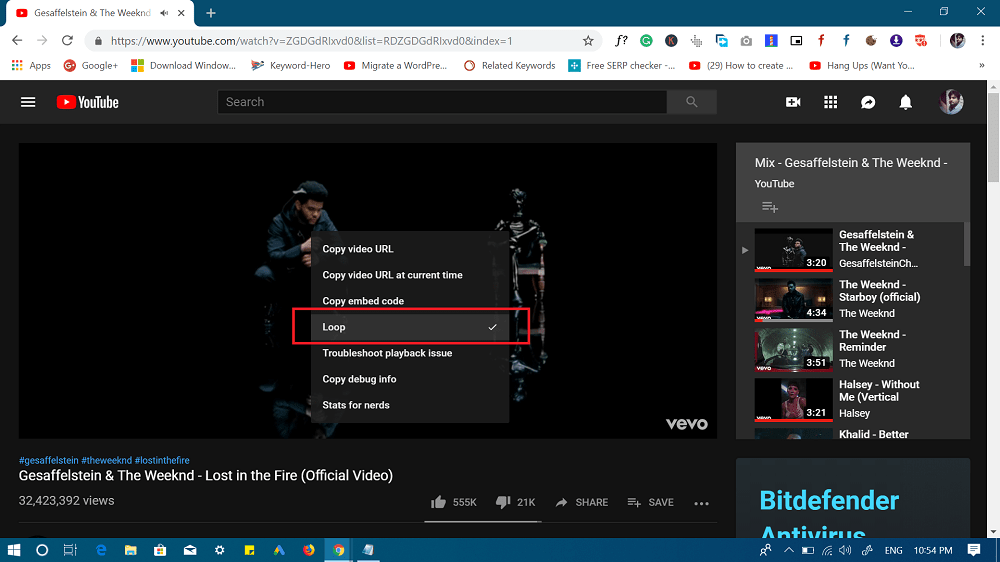Mute audio icon on the YouTube tab
1000x562 pixels.
(x=165, y=13)
